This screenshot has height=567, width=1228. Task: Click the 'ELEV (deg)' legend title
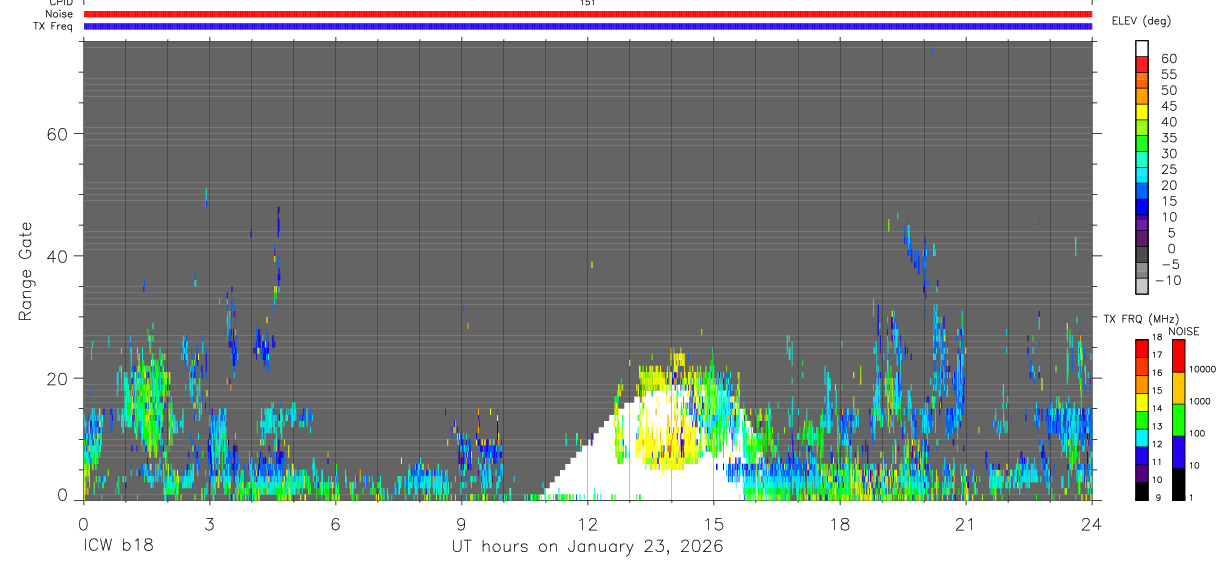pyautogui.click(x=1141, y=21)
